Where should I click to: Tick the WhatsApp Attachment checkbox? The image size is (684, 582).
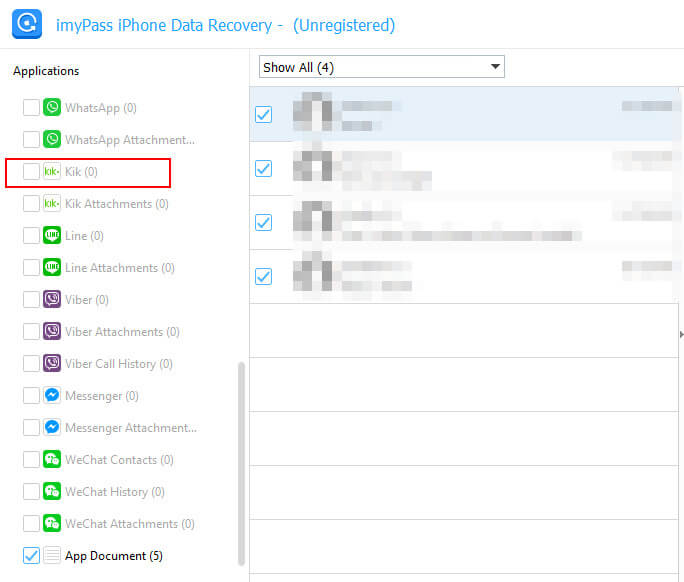[x=31, y=139]
